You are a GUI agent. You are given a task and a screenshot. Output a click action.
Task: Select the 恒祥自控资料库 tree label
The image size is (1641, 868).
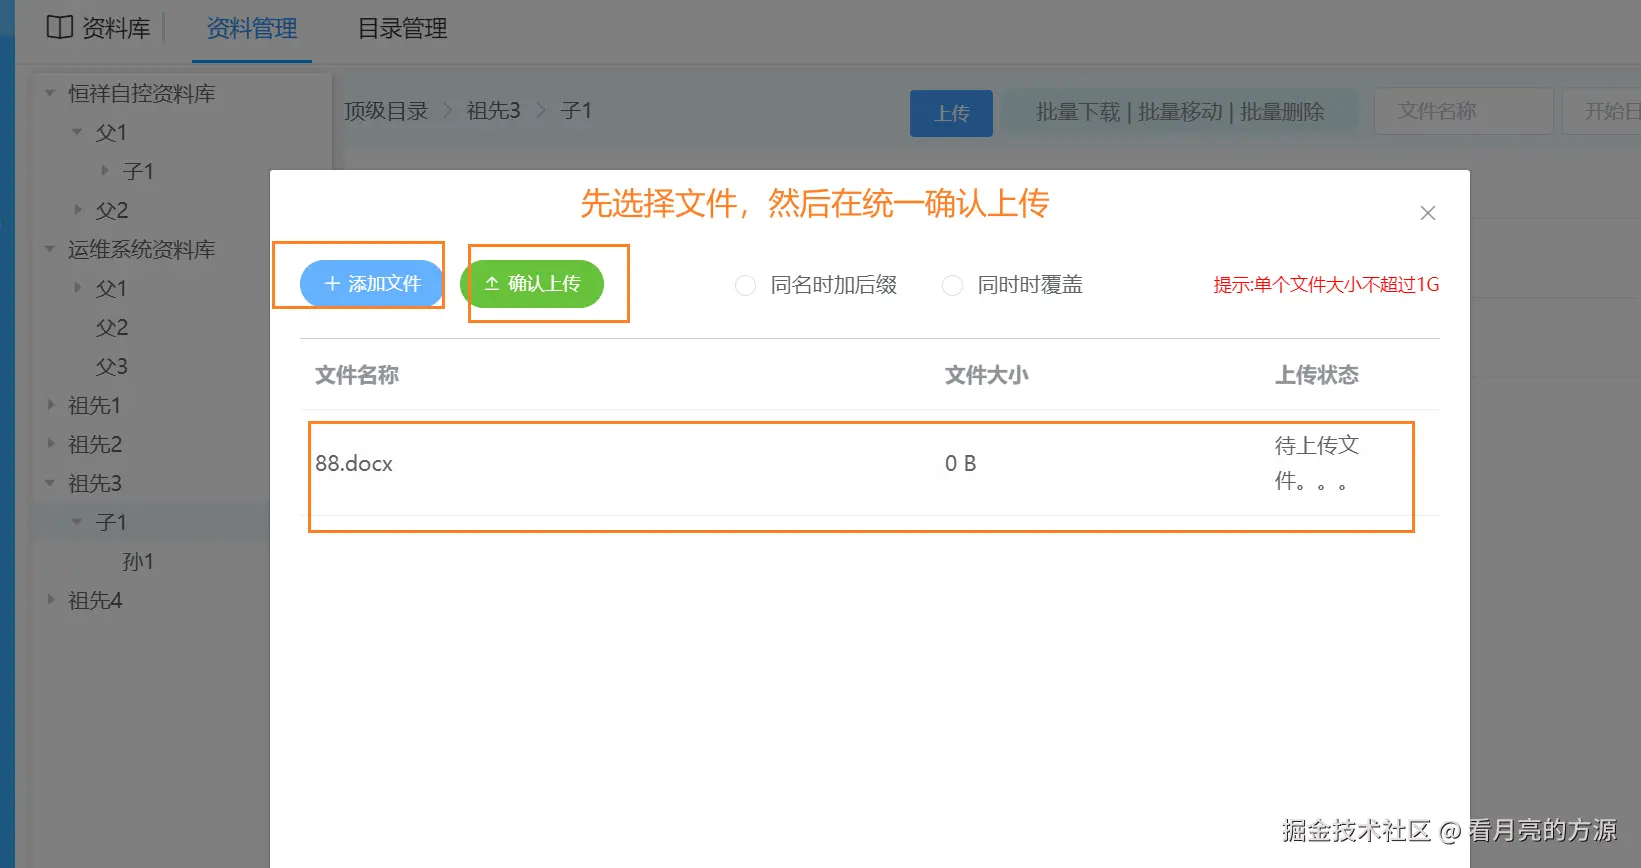[141, 94]
